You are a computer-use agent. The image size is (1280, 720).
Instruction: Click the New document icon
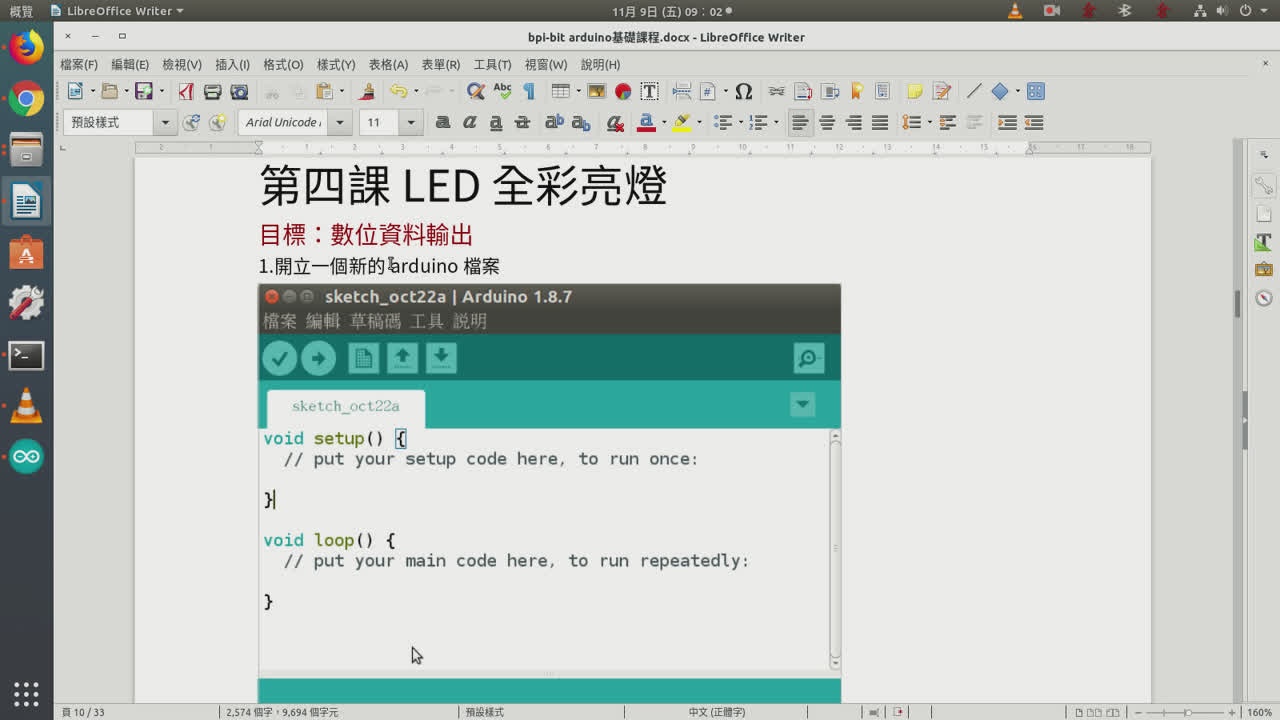[75, 91]
